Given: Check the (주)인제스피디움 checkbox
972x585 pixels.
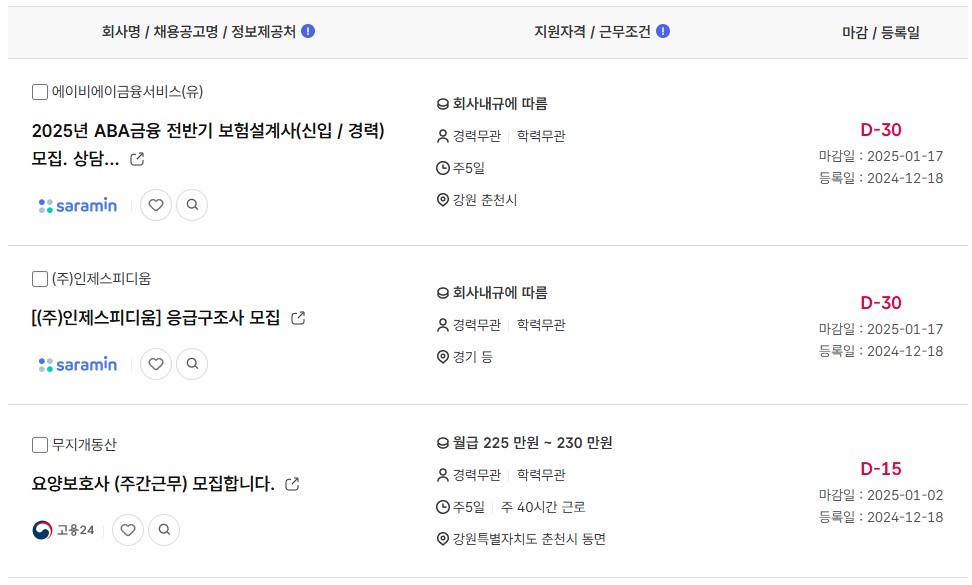Looking at the screenshot, I should pos(40,279).
